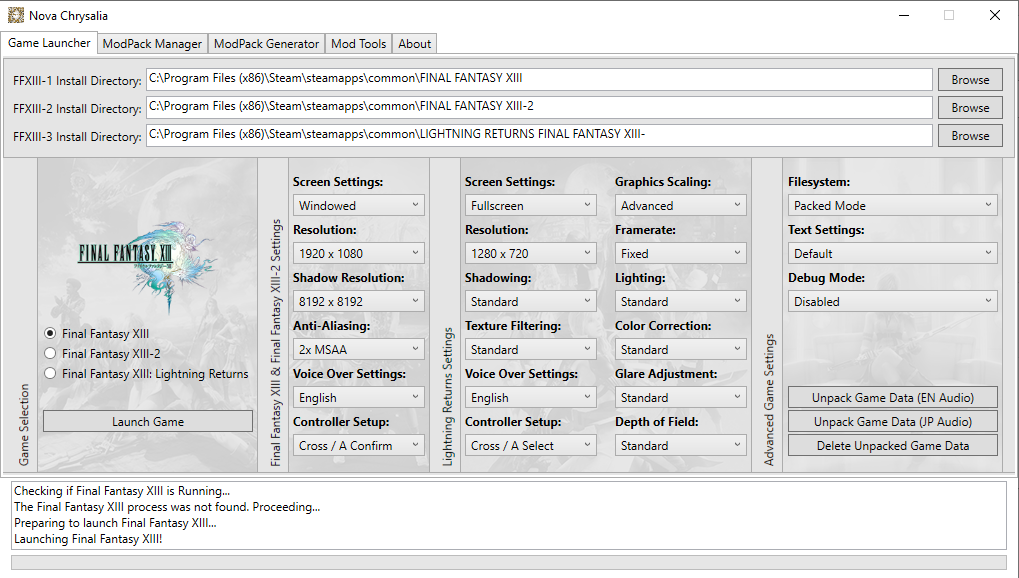Open the 1280 x 720 resolution dropdown
Screen dimensions: 1019x578
[x=530, y=254]
